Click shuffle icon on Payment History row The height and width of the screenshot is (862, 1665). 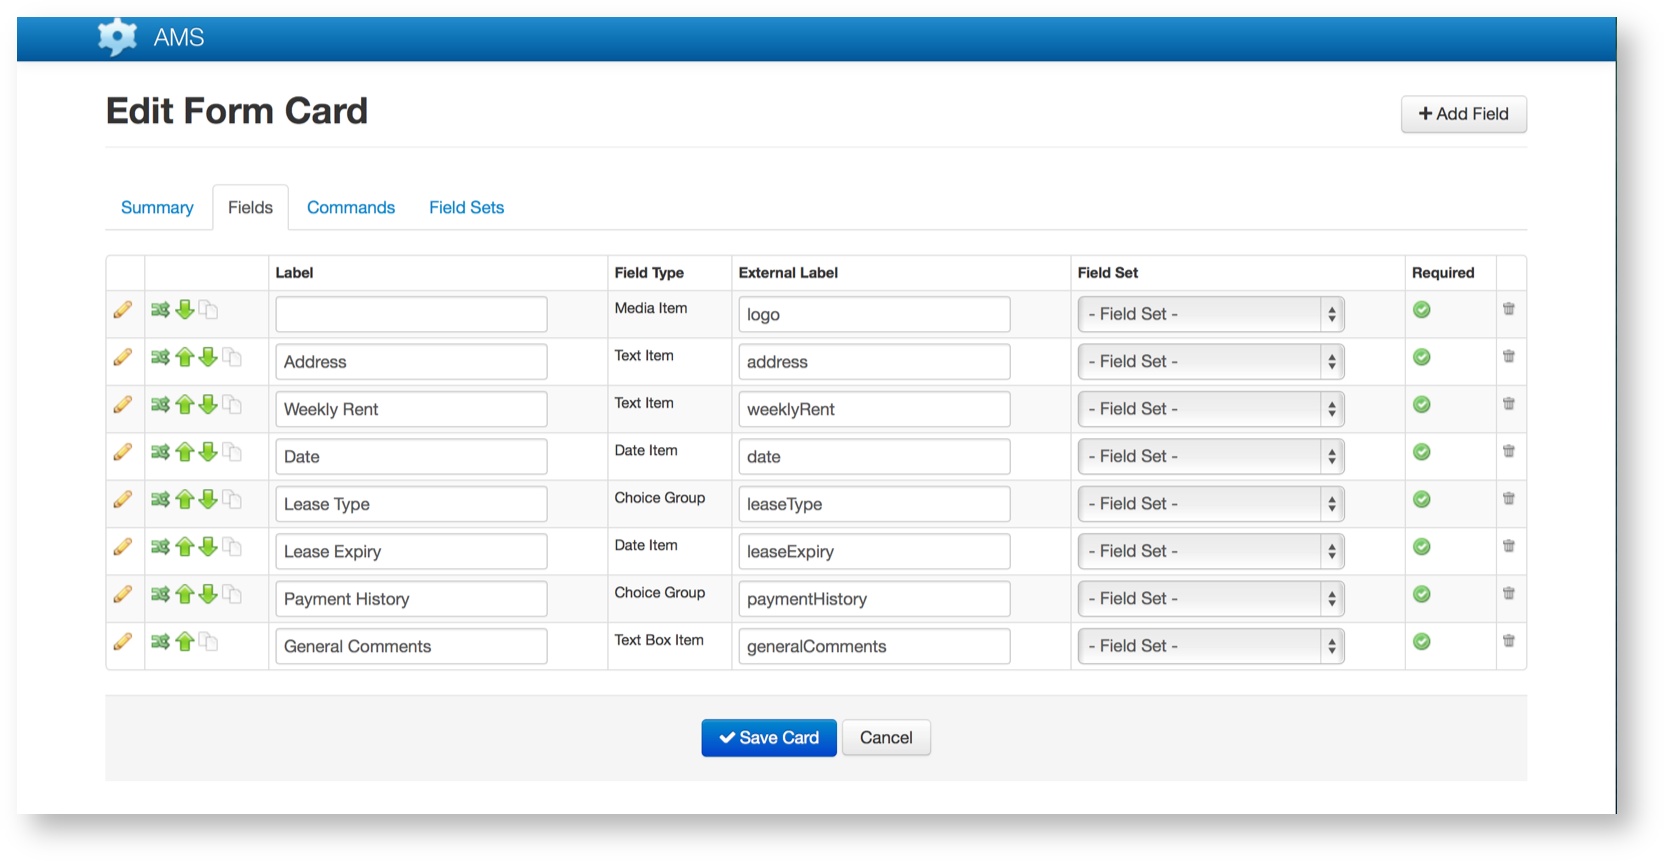point(160,594)
